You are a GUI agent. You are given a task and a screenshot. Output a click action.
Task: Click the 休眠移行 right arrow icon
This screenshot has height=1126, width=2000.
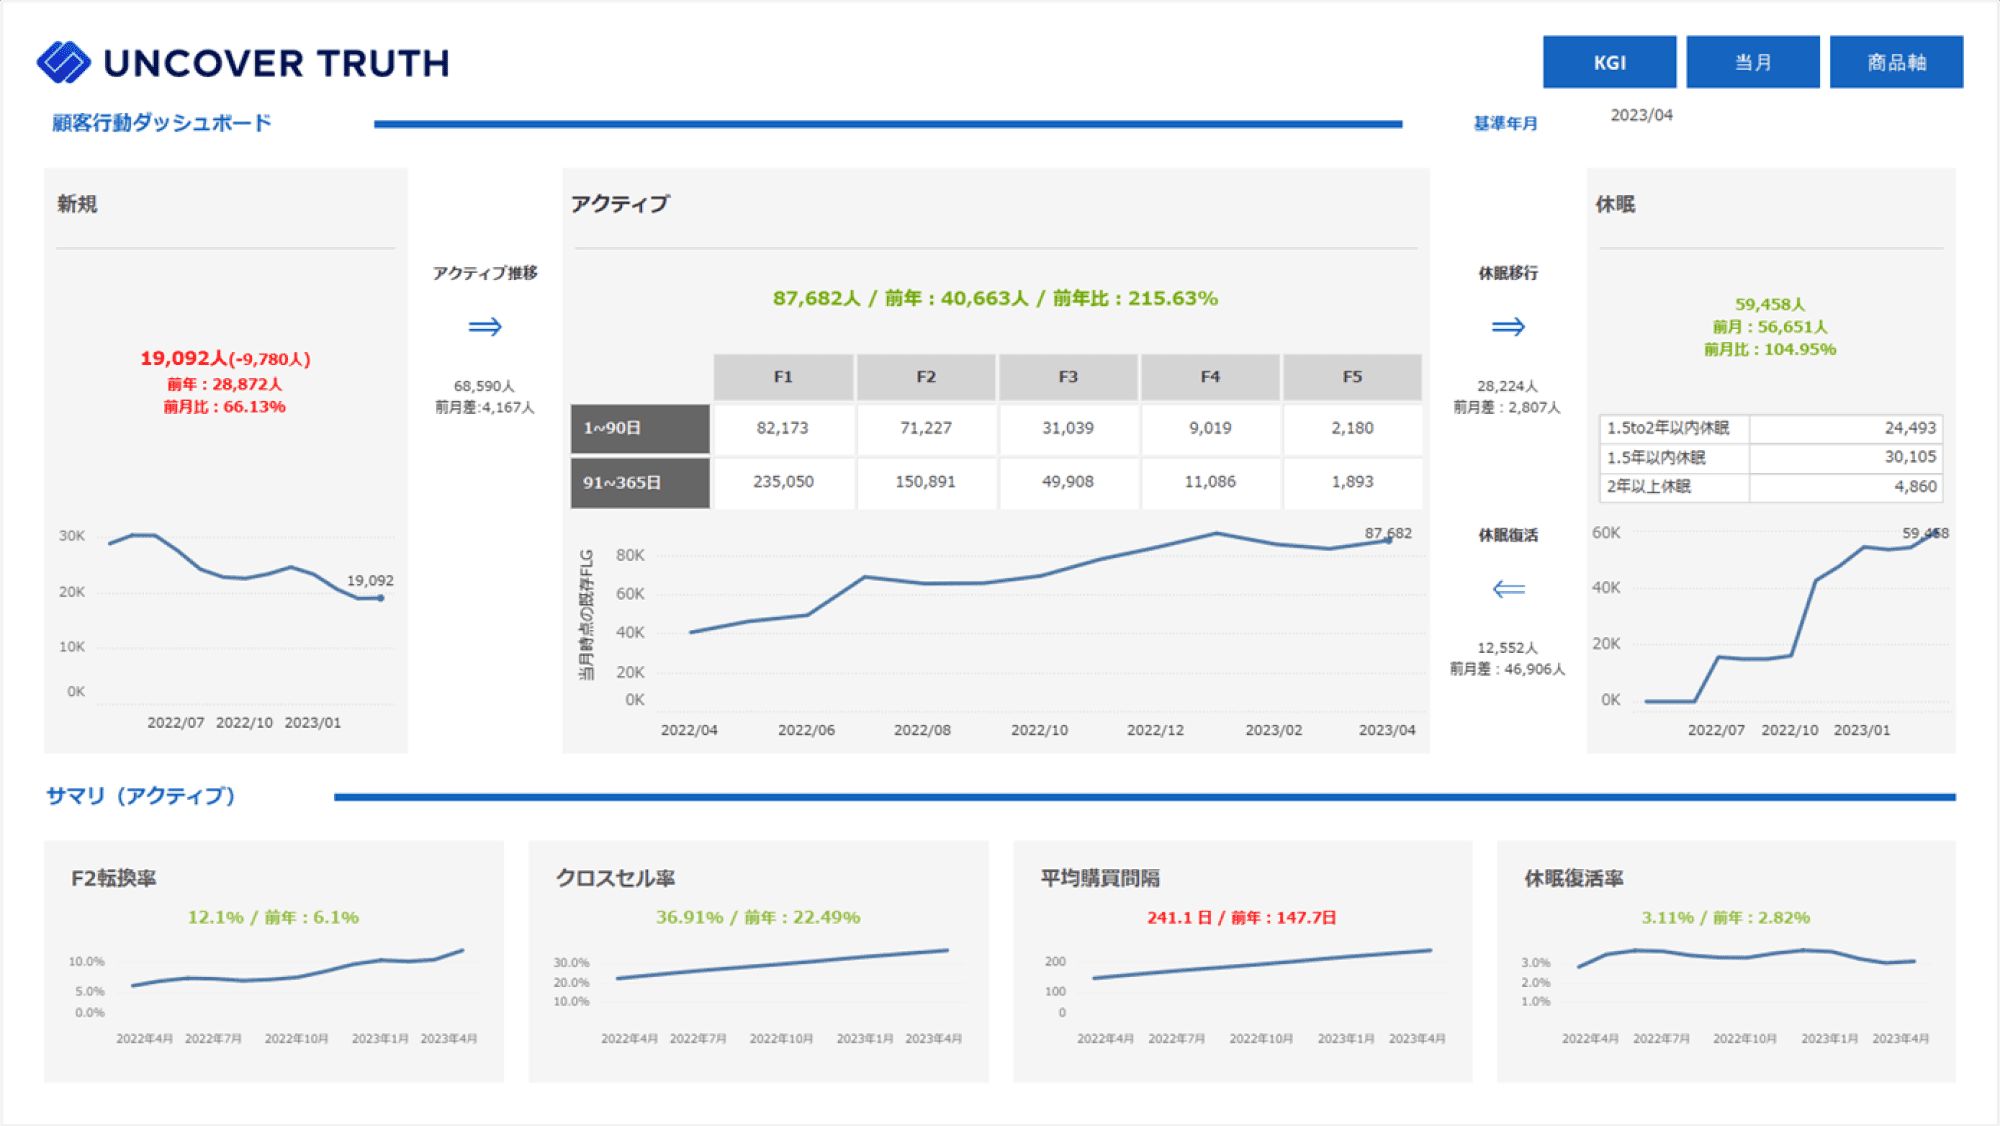pos(1508,326)
